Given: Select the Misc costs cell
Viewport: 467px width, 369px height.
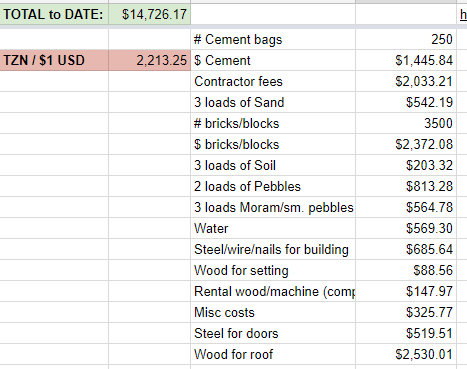Looking at the screenshot, I should [273, 312].
